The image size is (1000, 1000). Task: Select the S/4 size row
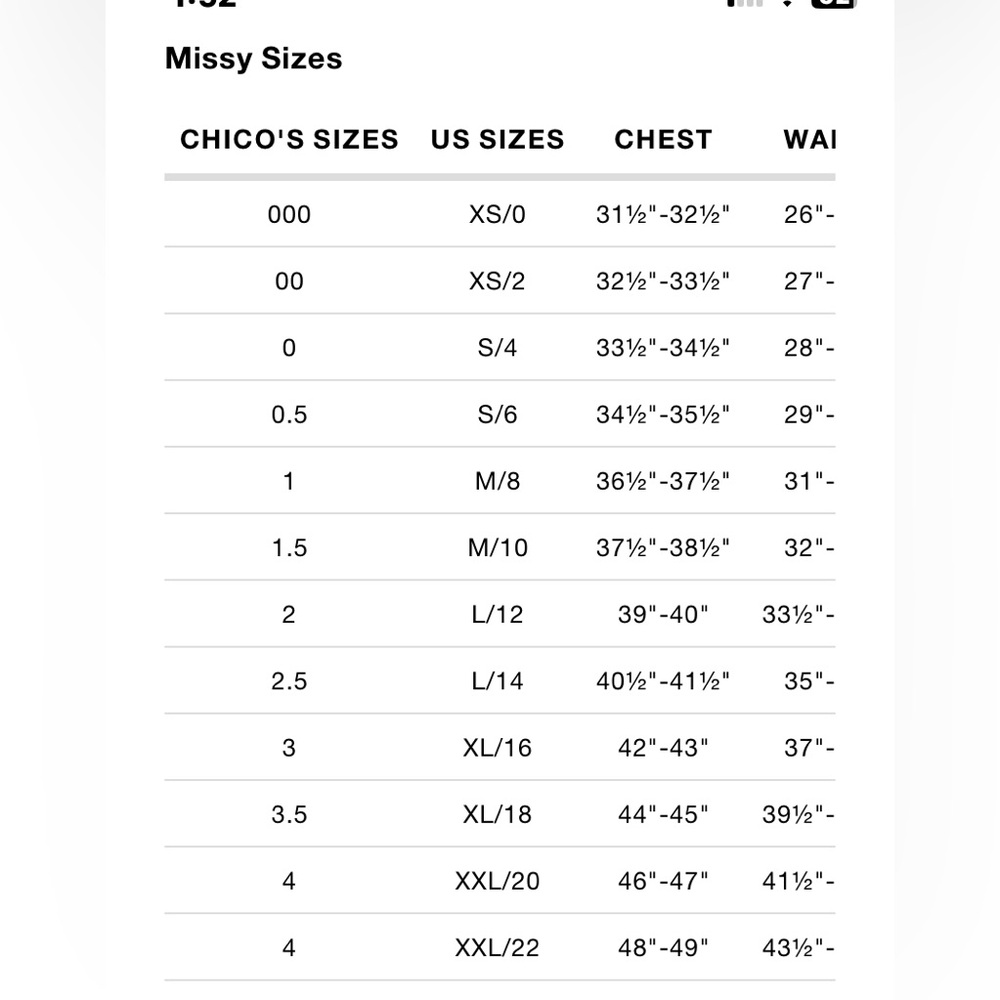click(x=500, y=348)
